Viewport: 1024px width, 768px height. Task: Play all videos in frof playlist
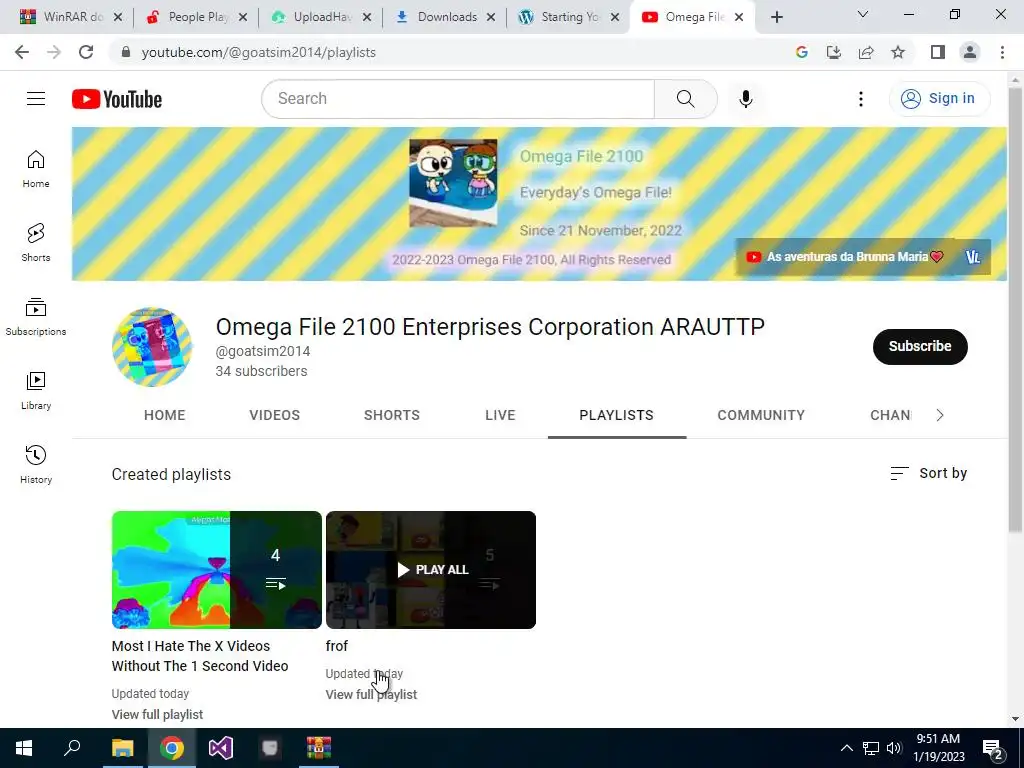431,569
